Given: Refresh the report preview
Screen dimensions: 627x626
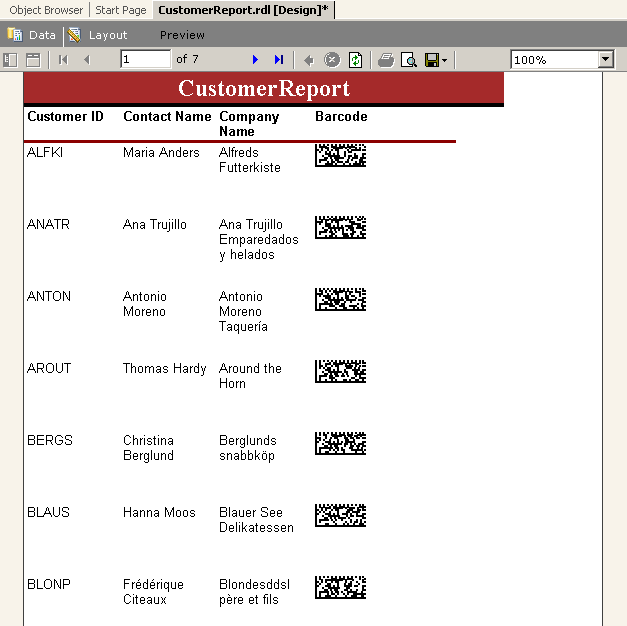Looking at the screenshot, I should click(x=355, y=60).
